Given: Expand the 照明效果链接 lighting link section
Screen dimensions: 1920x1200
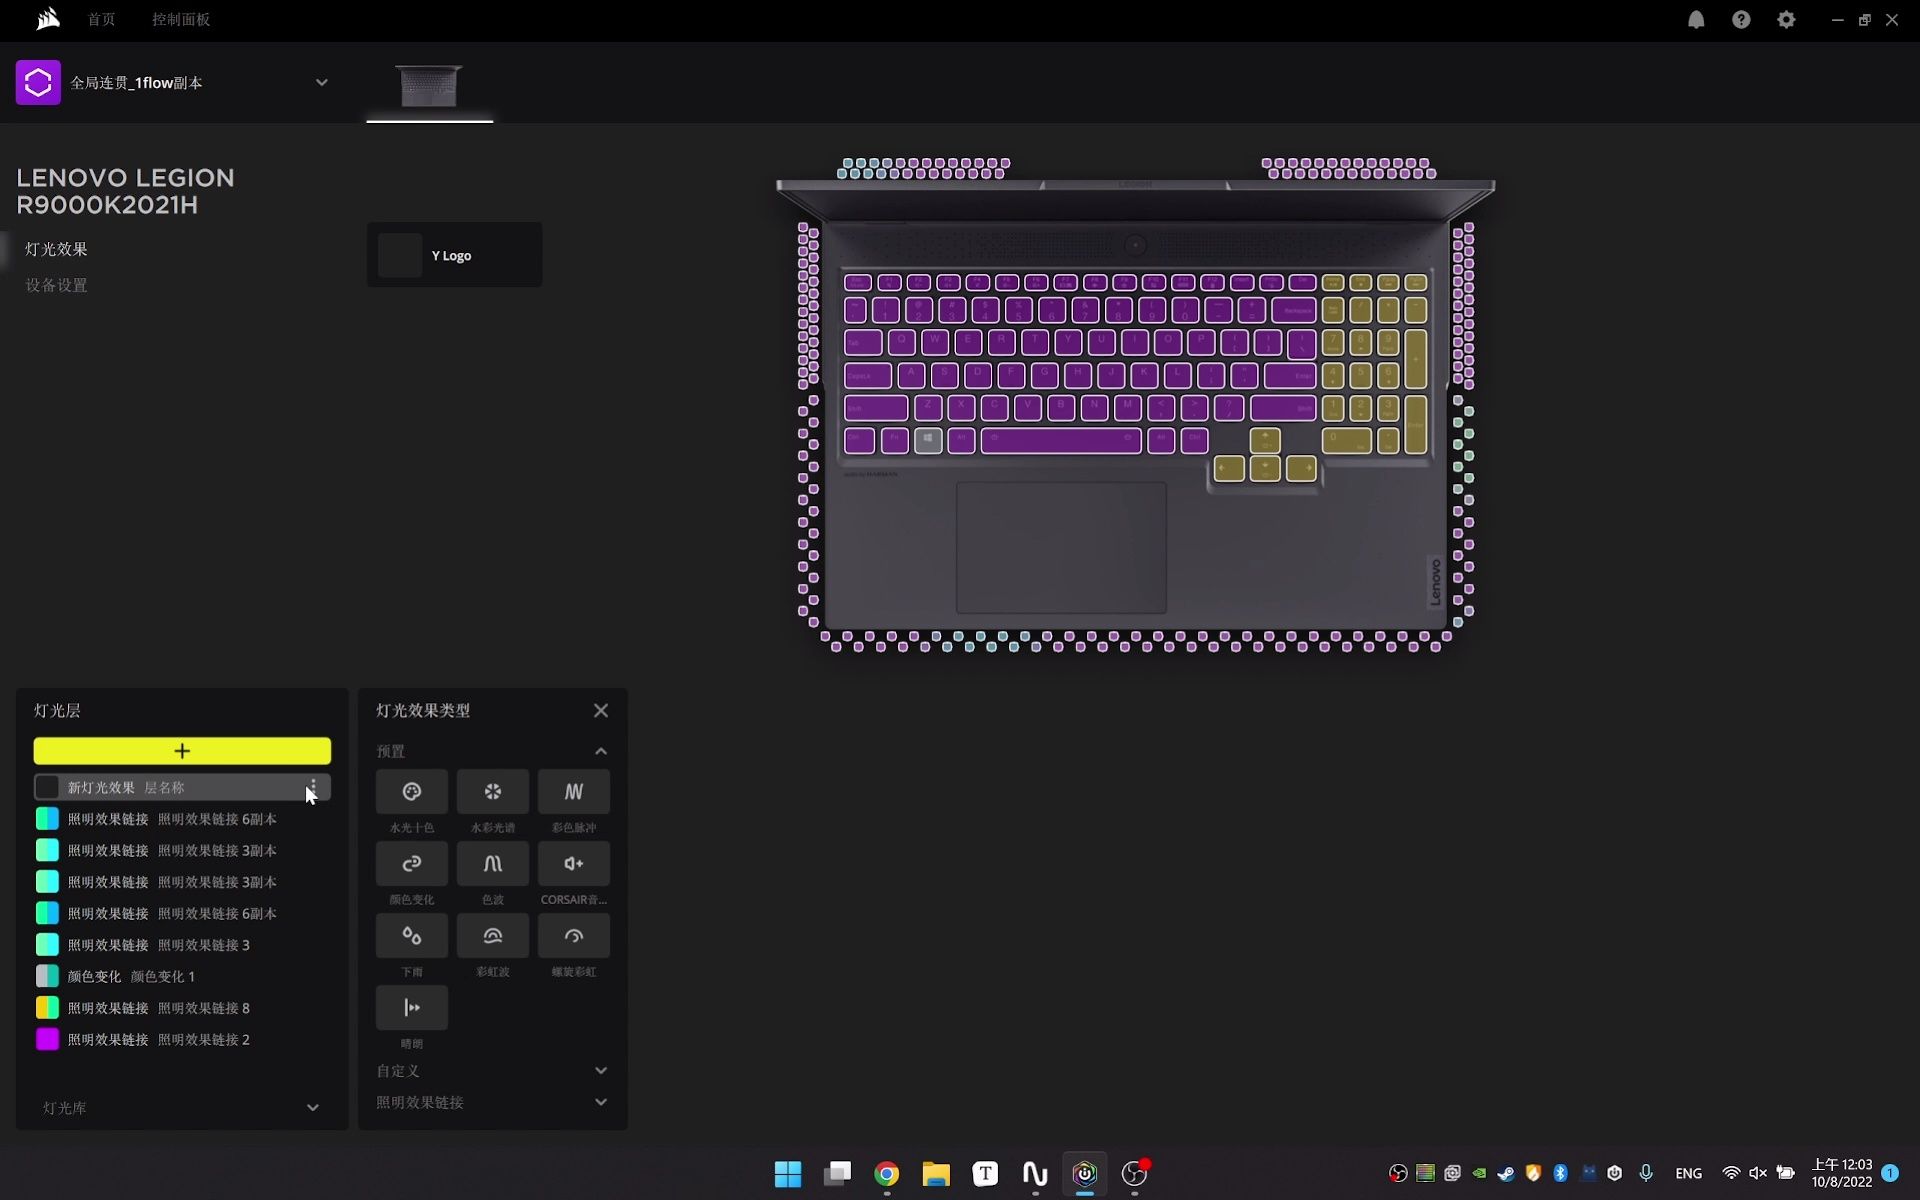Looking at the screenshot, I should coord(600,1103).
